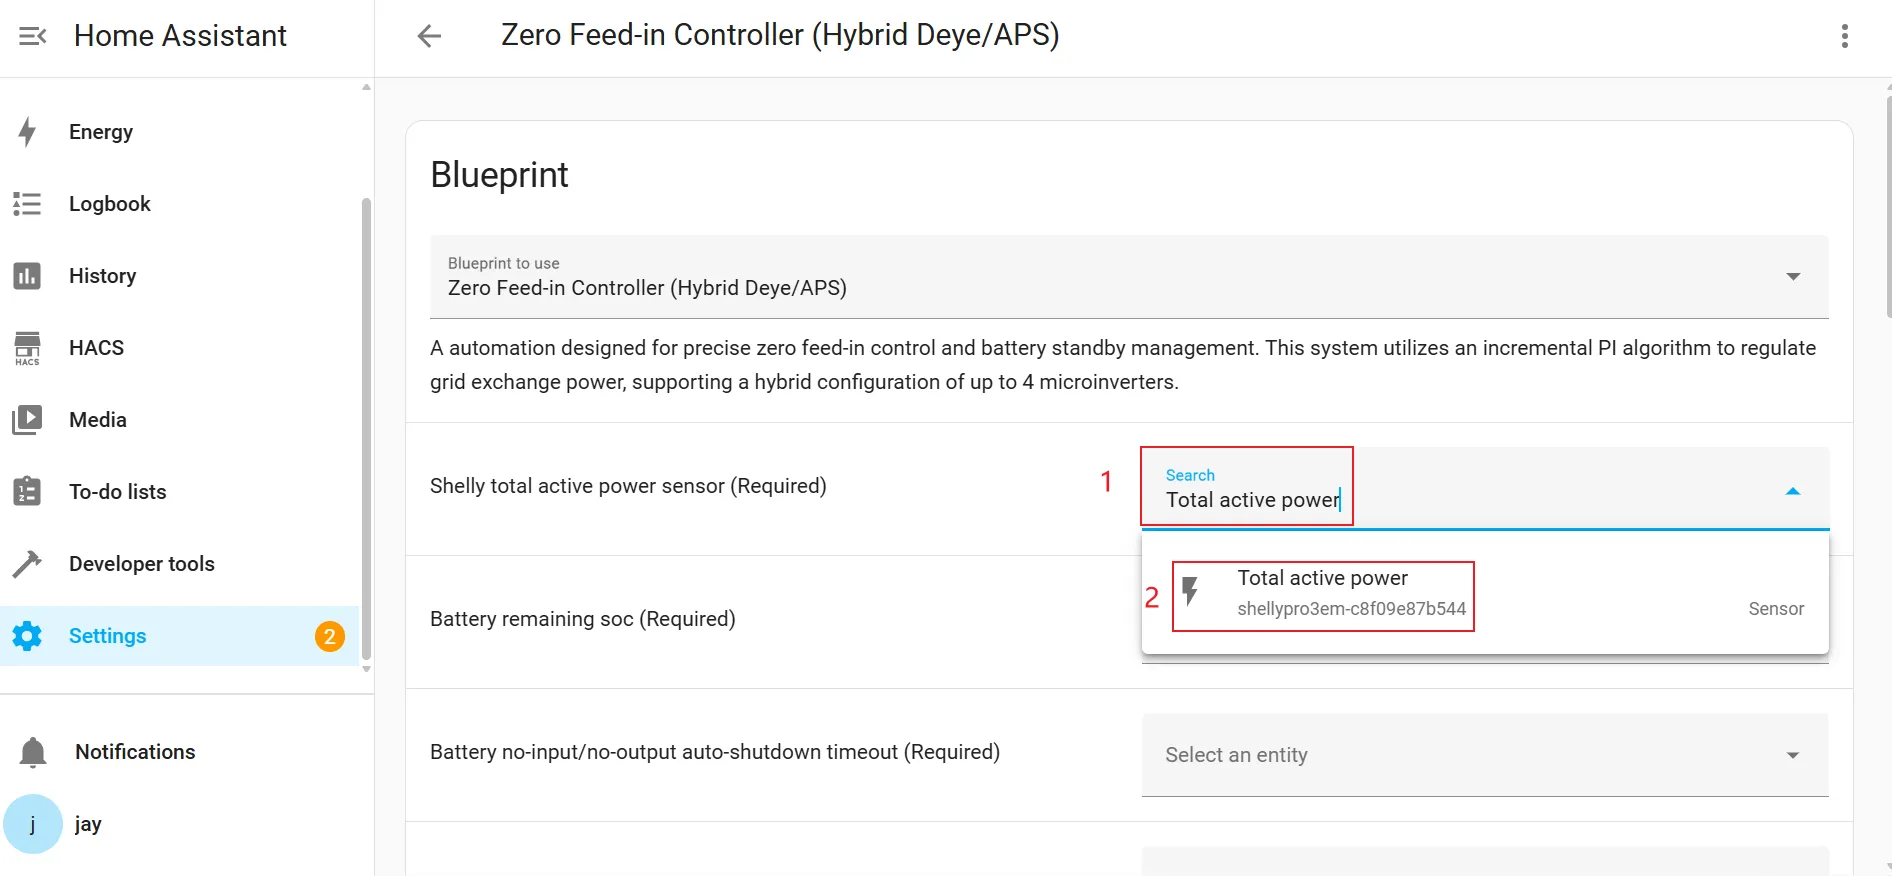Open the three-dot overflow menu
Viewport: 1892px width, 876px height.
1844,36
